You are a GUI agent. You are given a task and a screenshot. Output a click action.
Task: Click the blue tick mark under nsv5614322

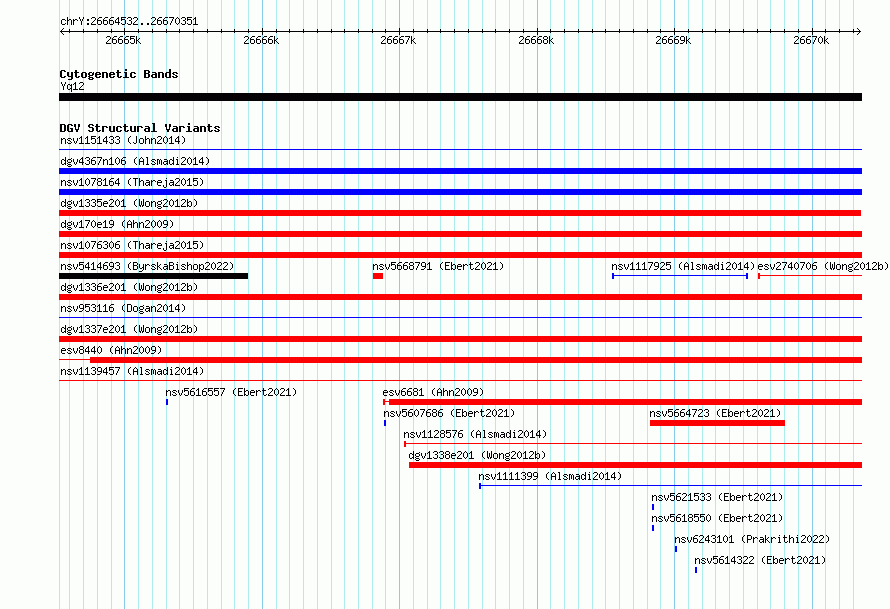[x=696, y=570]
